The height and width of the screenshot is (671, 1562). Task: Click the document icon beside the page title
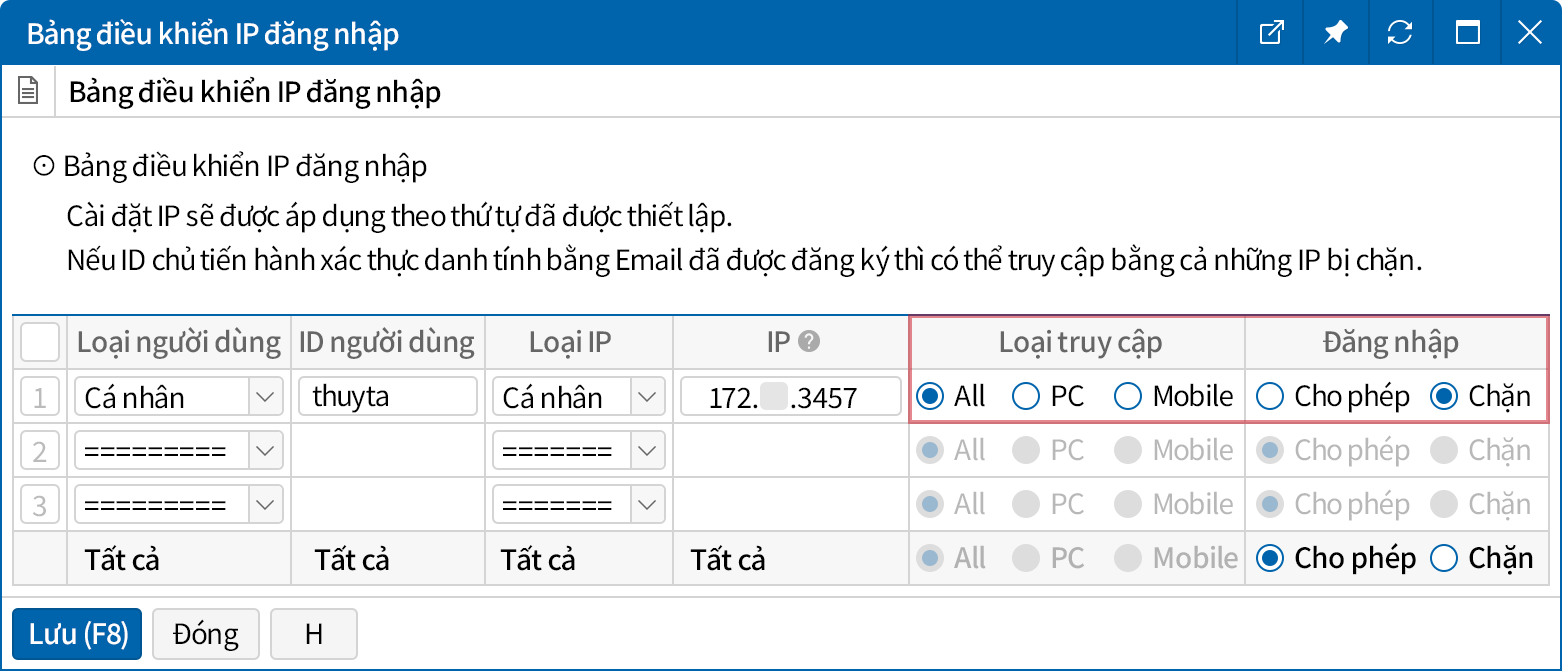pyautogui.click(x=29, y=92)
